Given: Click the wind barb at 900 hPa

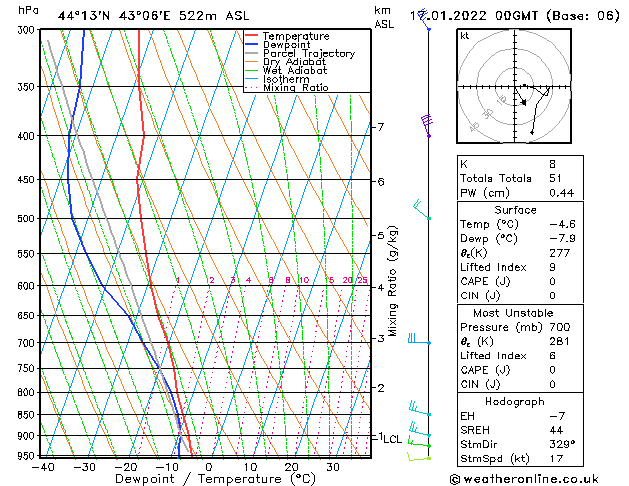Looking at the screenshot, I should 420,429.
